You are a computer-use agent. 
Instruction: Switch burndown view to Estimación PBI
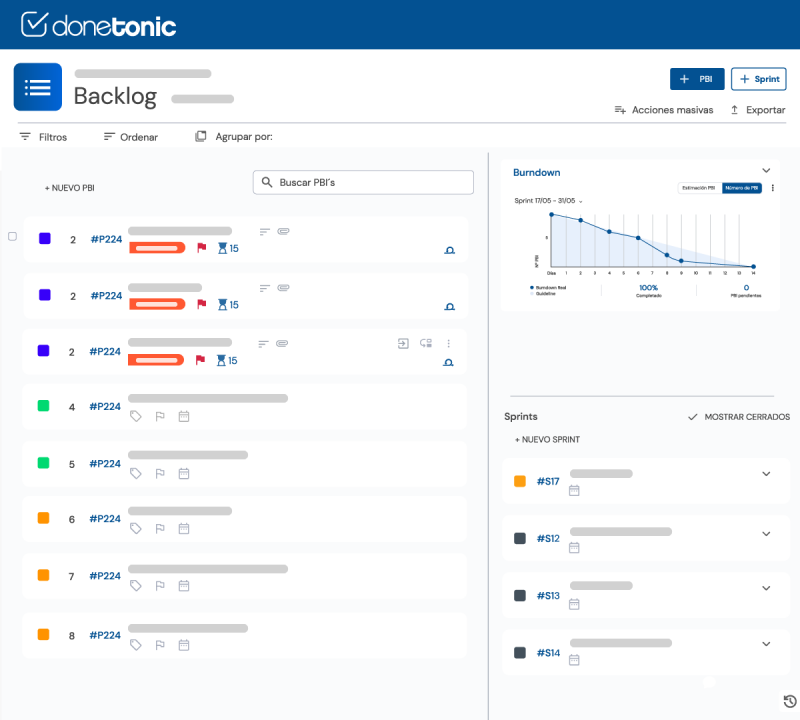(x=698, y=187)
